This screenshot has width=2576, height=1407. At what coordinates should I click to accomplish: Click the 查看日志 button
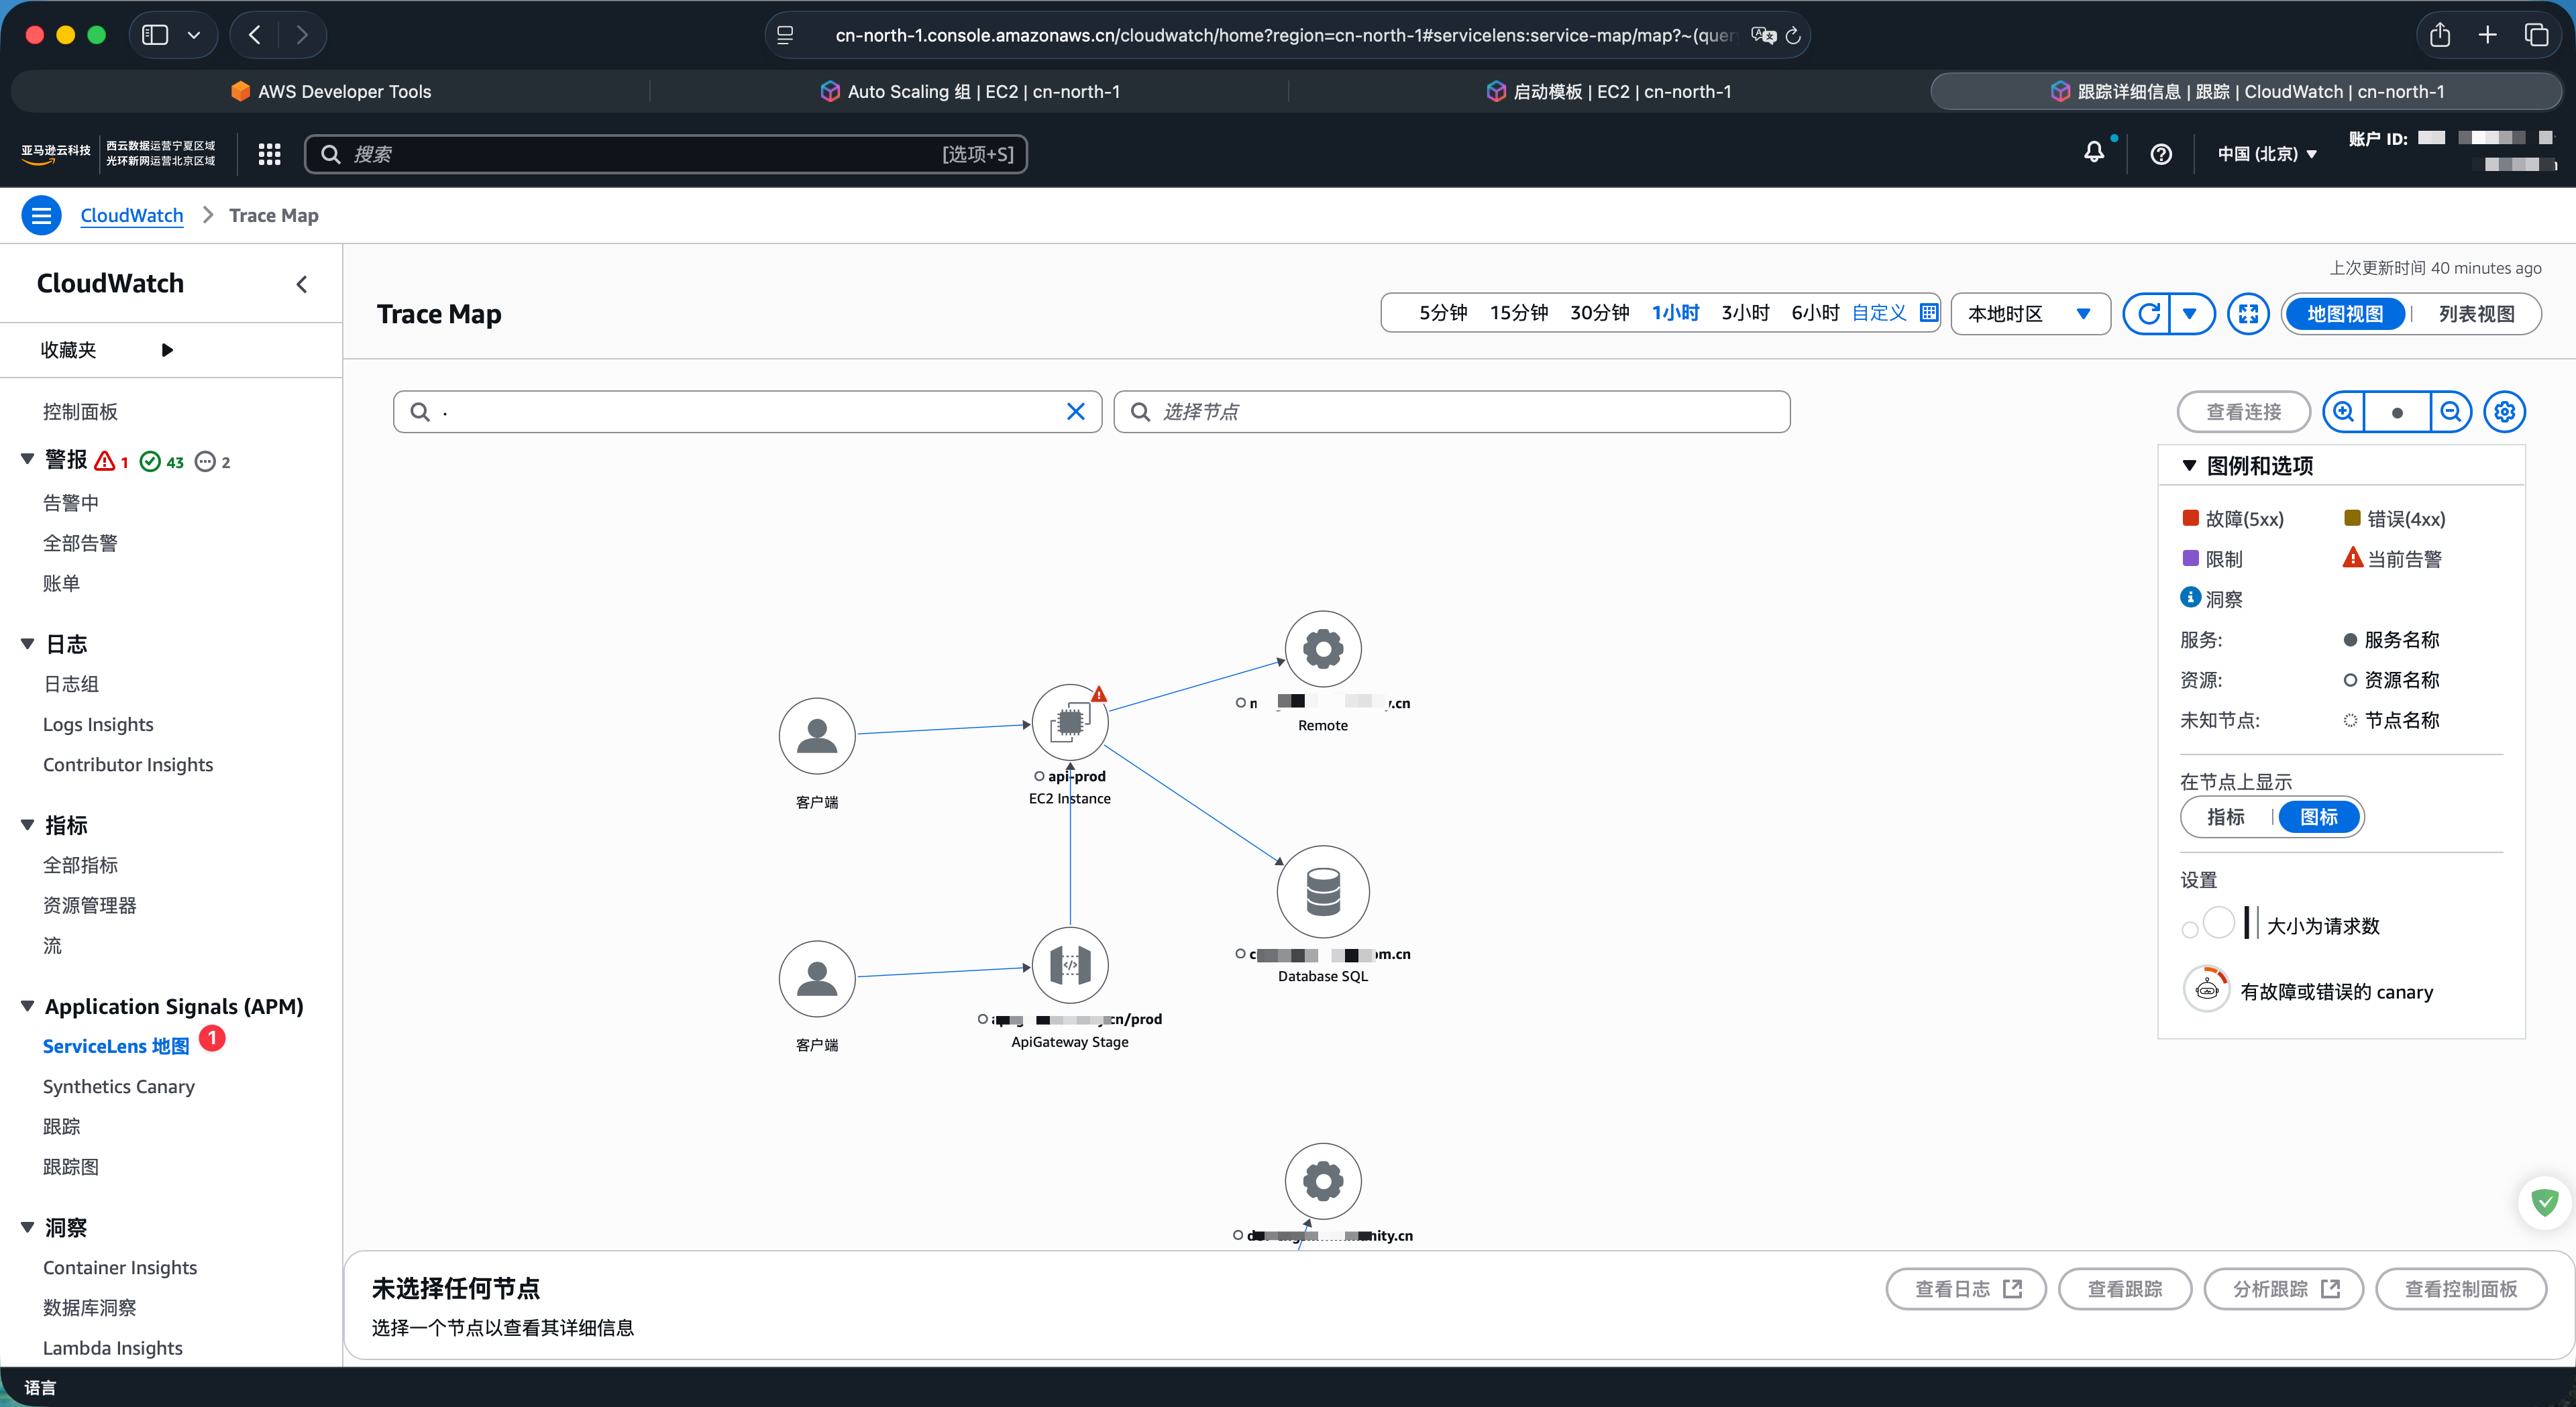tap(1966, 1289)
